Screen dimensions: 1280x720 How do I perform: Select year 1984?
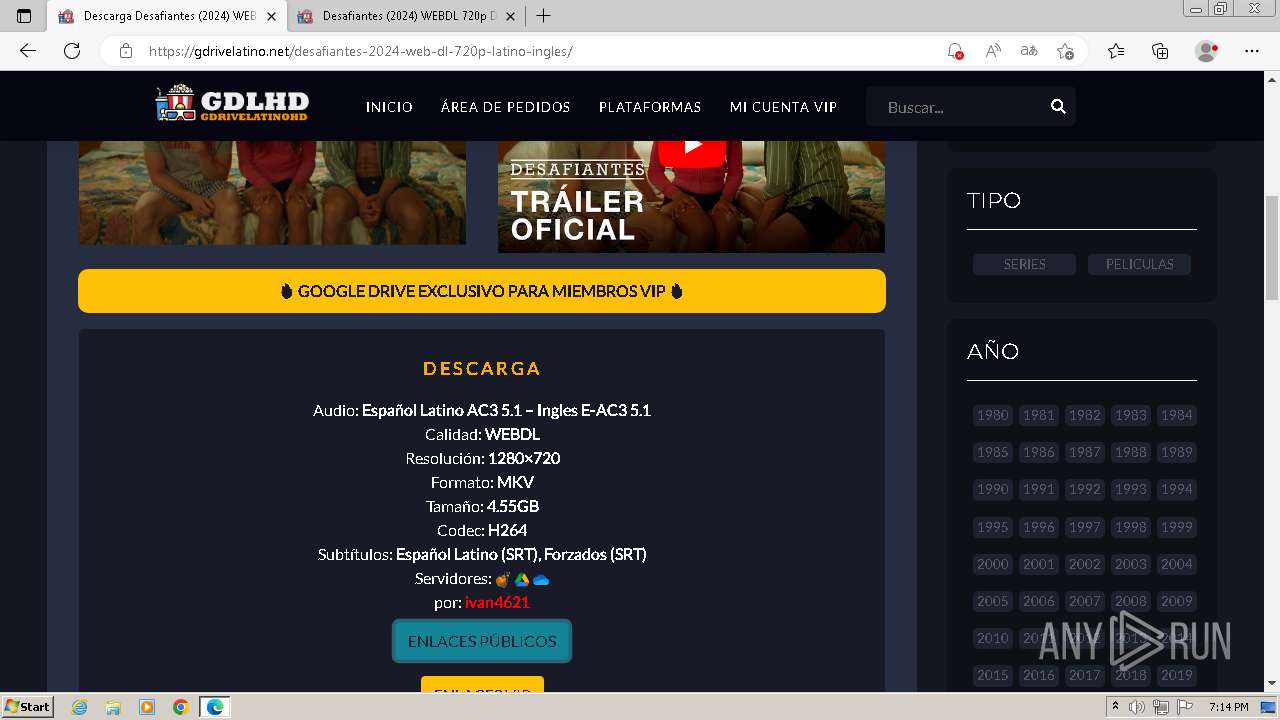1176,415
